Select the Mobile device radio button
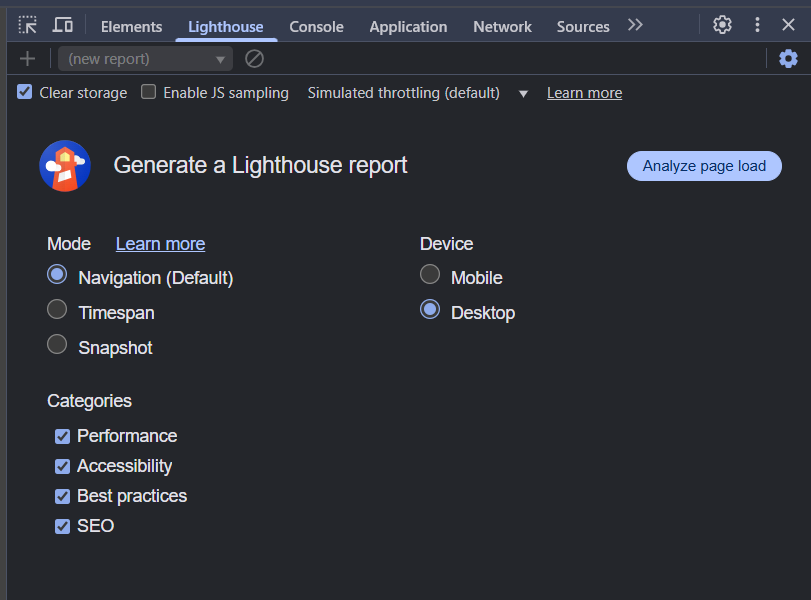This screenshot has width=811, height=600. coord(430,275)
